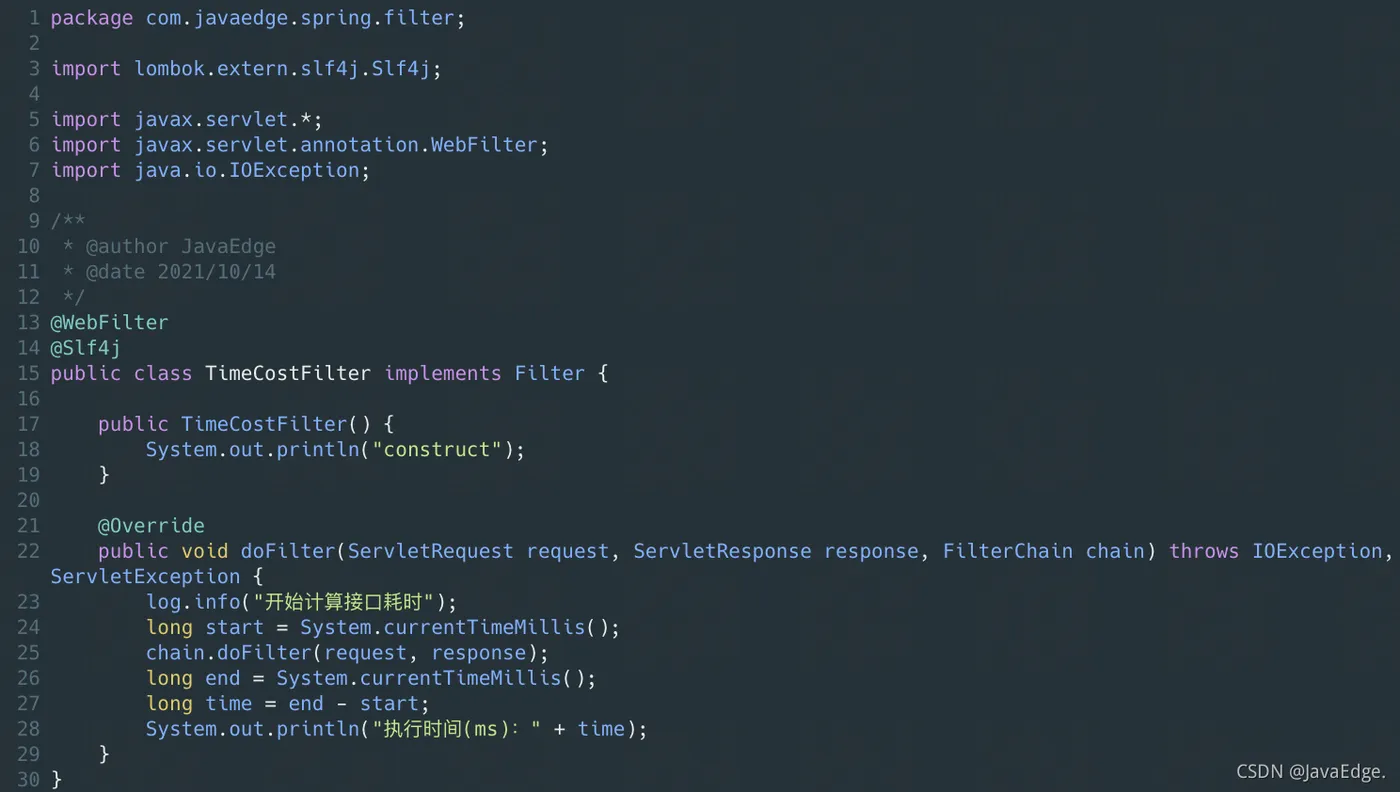Click the @WebFilter annotation on line 13

coord(110,322)
